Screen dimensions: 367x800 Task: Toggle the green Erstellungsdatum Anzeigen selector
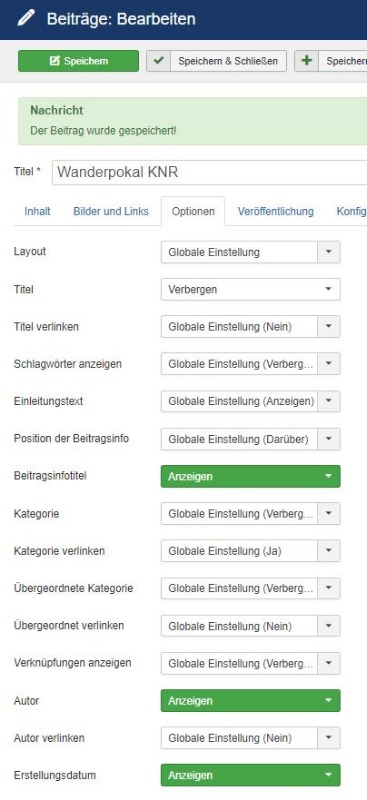click(x=251, y=775)
